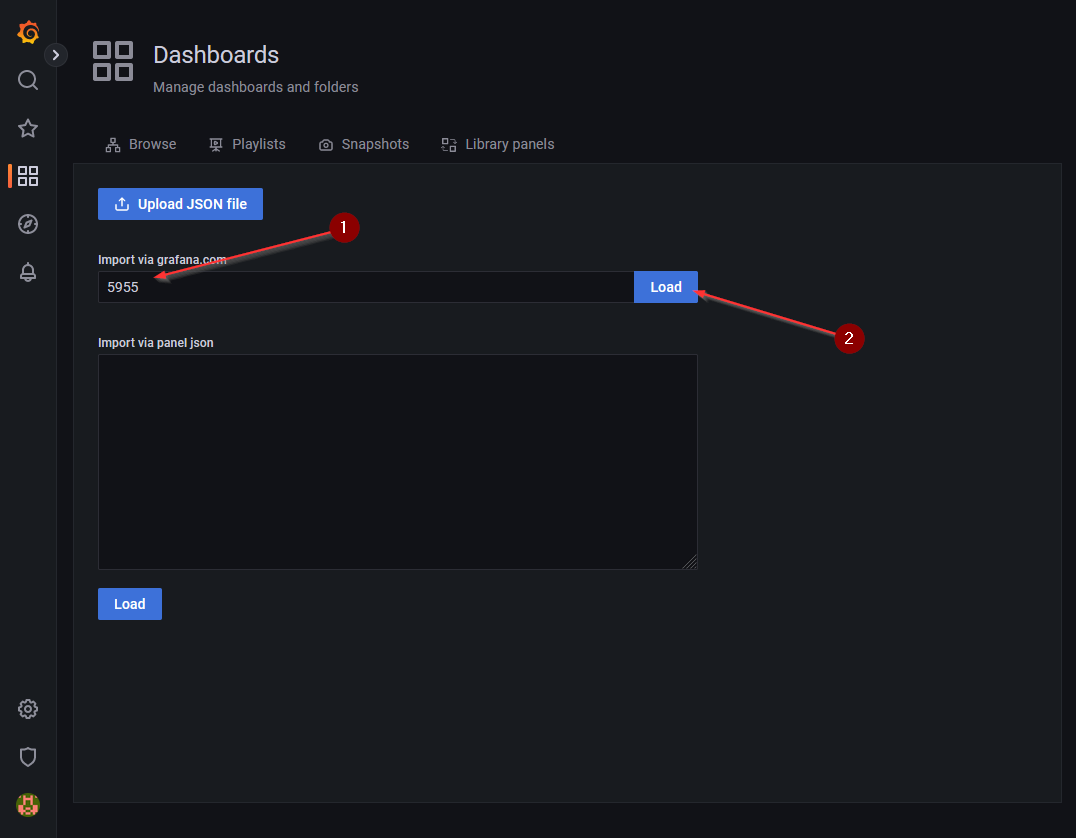
Task: Open the Search dashboards magnifier icon
Action: click(28, 80)
